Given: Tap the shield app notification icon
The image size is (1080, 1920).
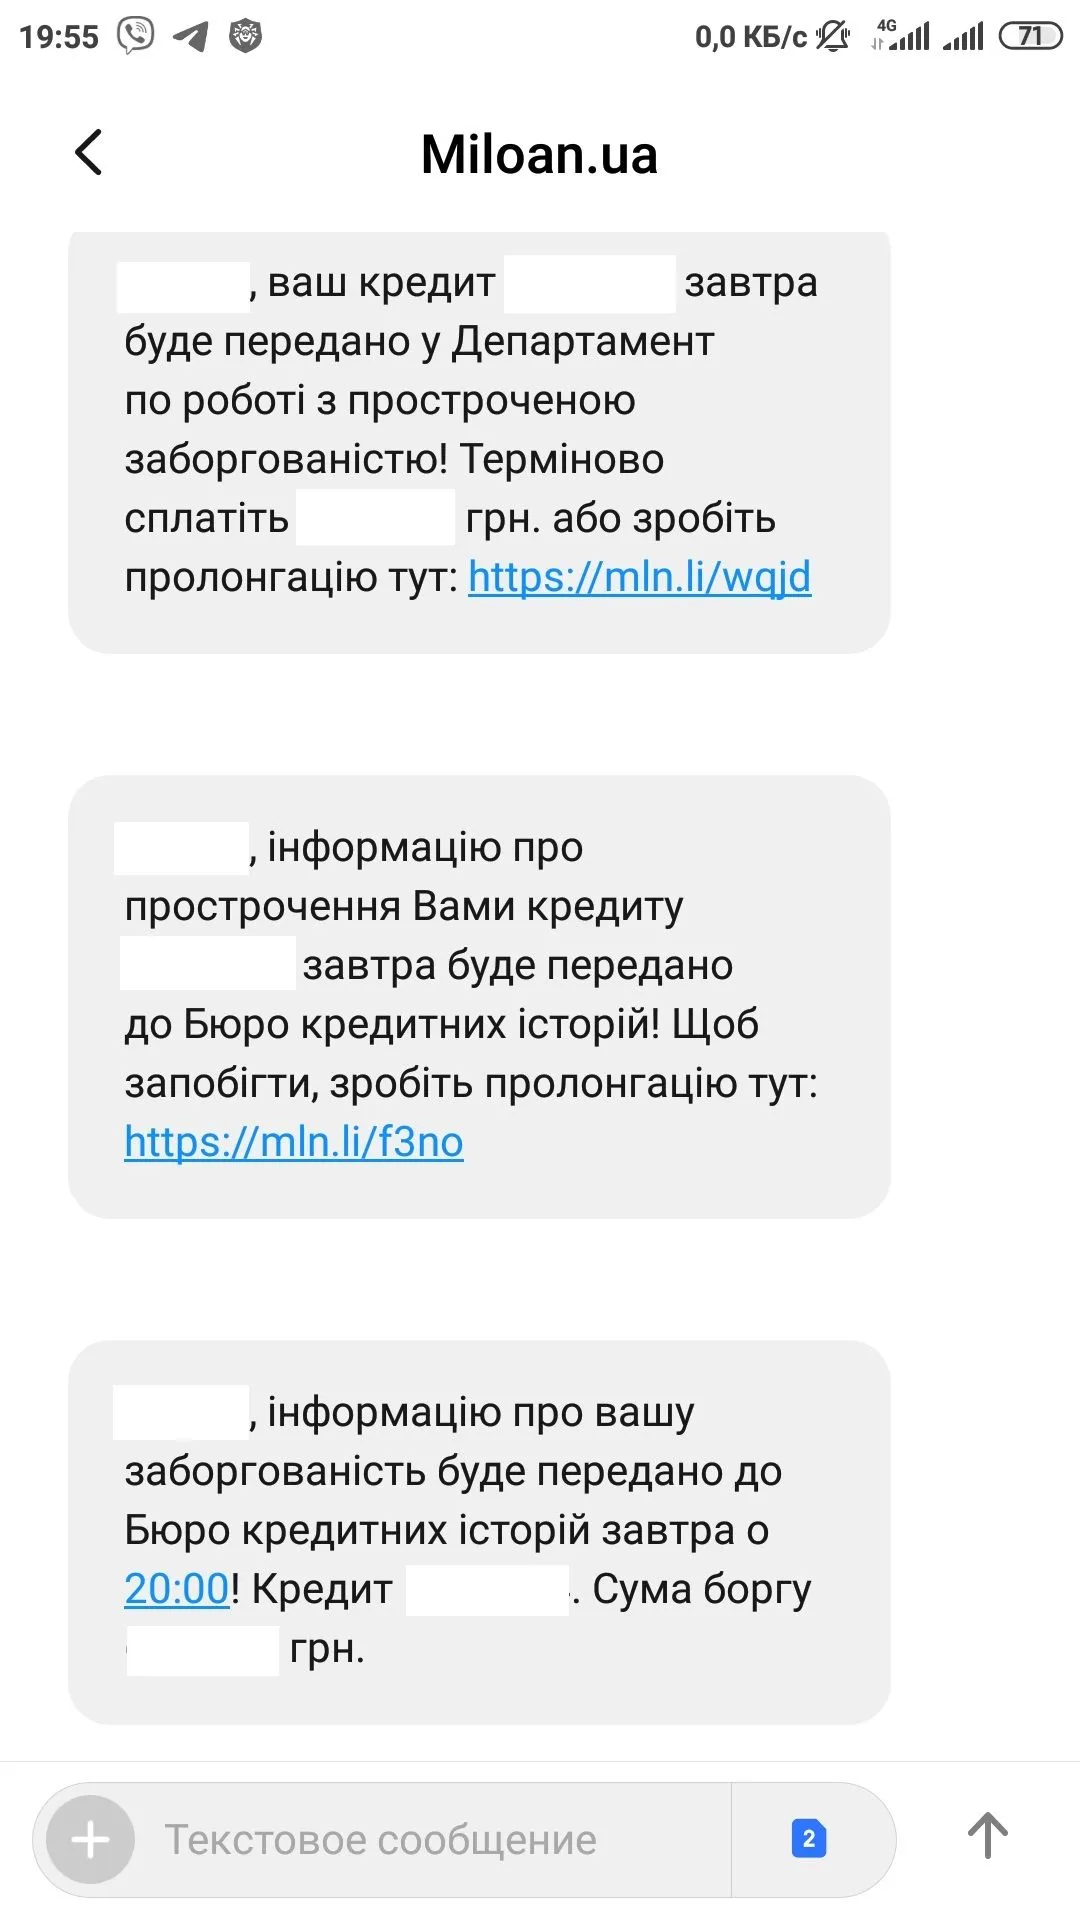Looking at the screenshot, I should [x=245, y=37].
